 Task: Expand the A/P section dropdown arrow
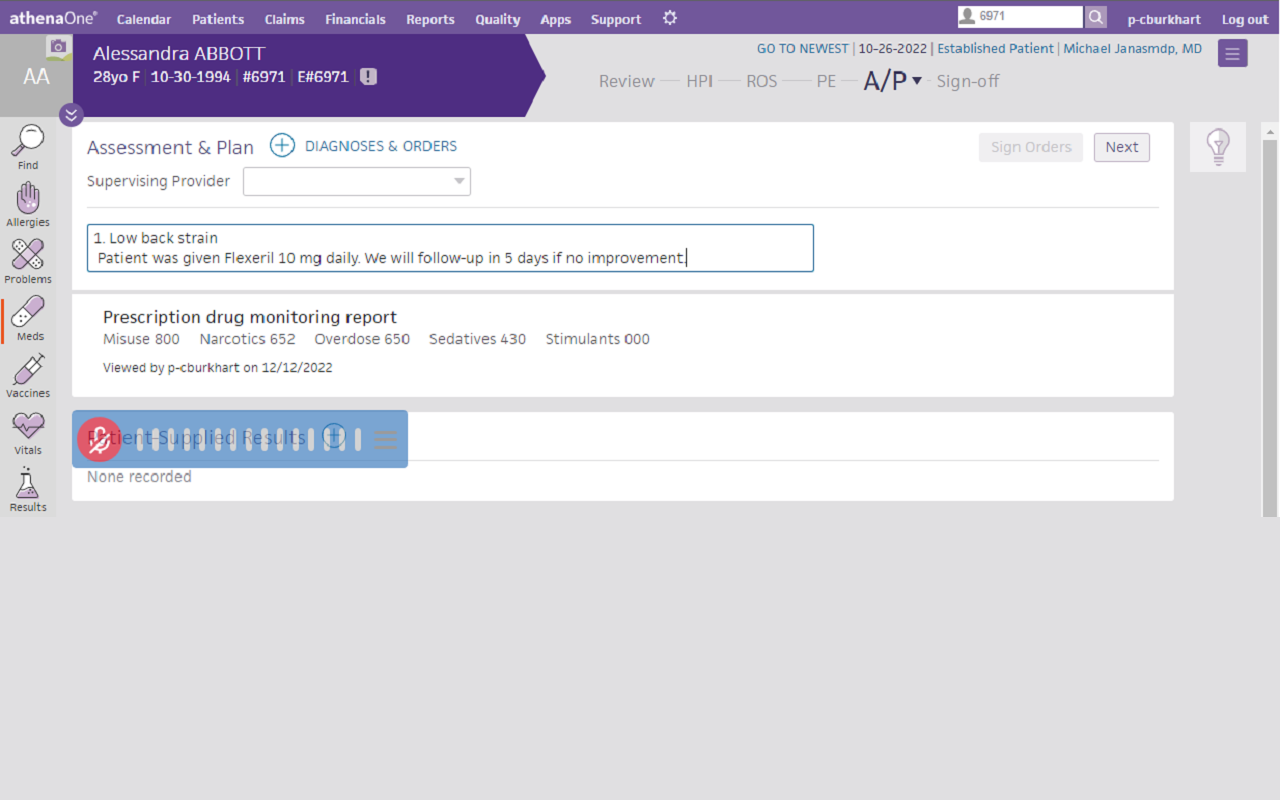(917, 81)
